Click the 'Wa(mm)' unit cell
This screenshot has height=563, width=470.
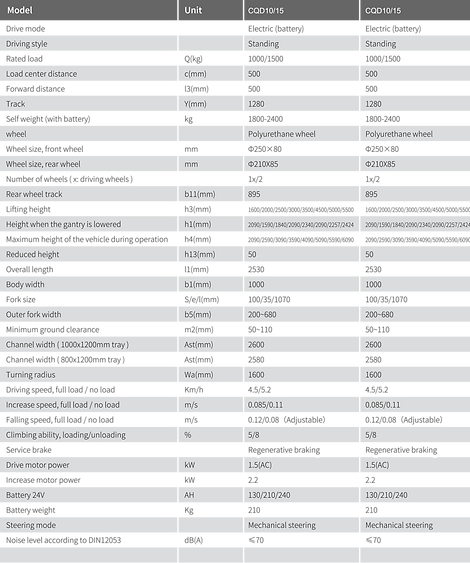pyautogui.click(x=199, y=375)
